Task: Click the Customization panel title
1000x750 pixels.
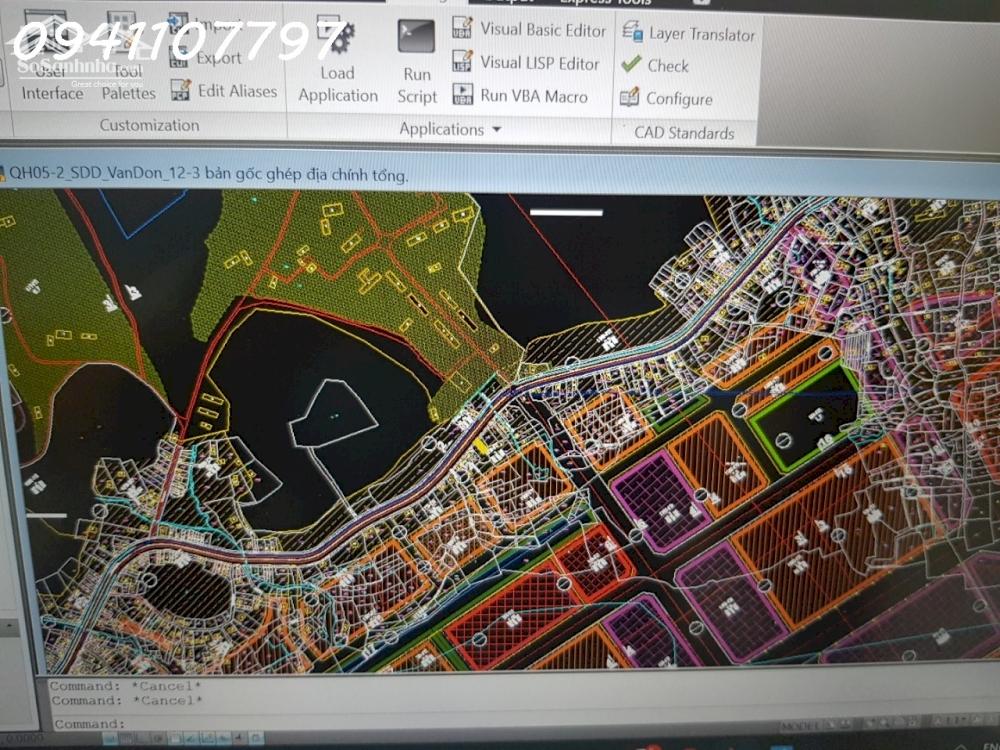Action: [x=149, y=126]
